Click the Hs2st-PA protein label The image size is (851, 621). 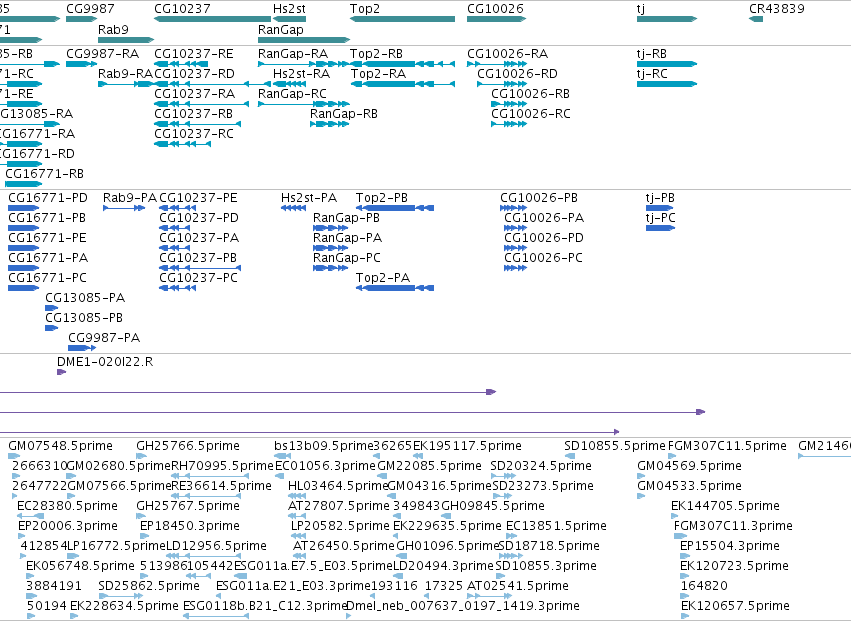click(x=309, y=198)
